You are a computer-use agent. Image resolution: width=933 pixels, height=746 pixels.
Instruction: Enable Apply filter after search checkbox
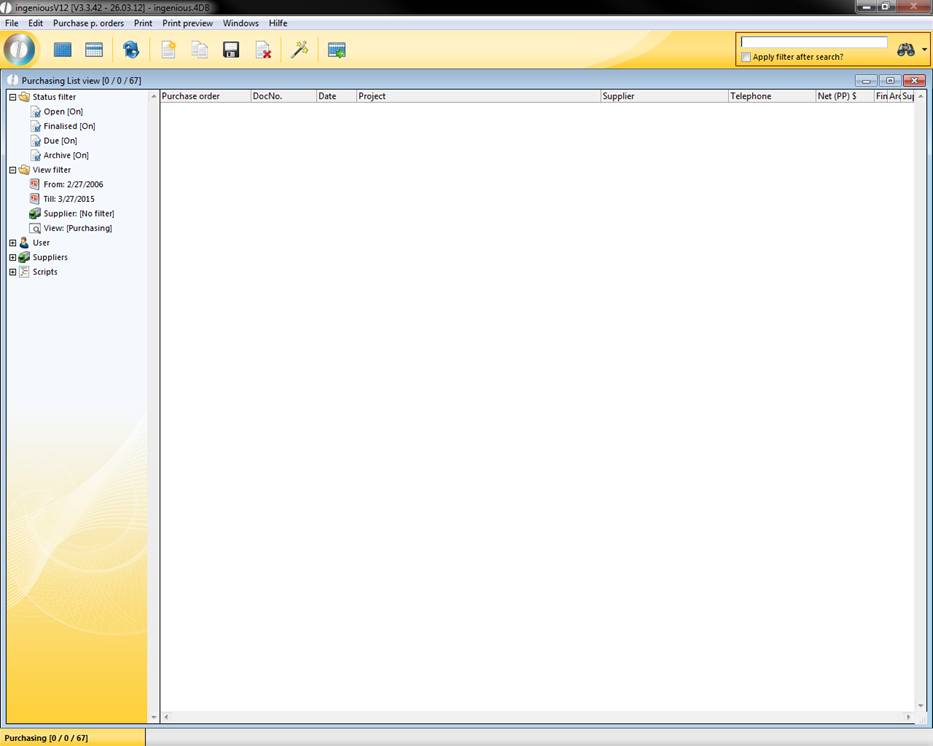point(746,57)
